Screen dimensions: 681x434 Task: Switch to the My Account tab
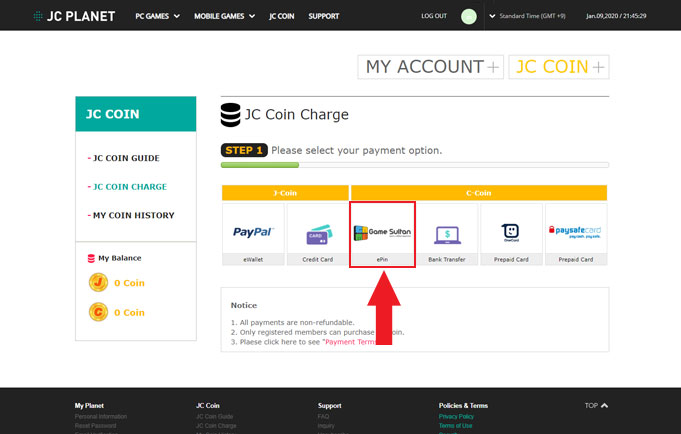(430, 67)
